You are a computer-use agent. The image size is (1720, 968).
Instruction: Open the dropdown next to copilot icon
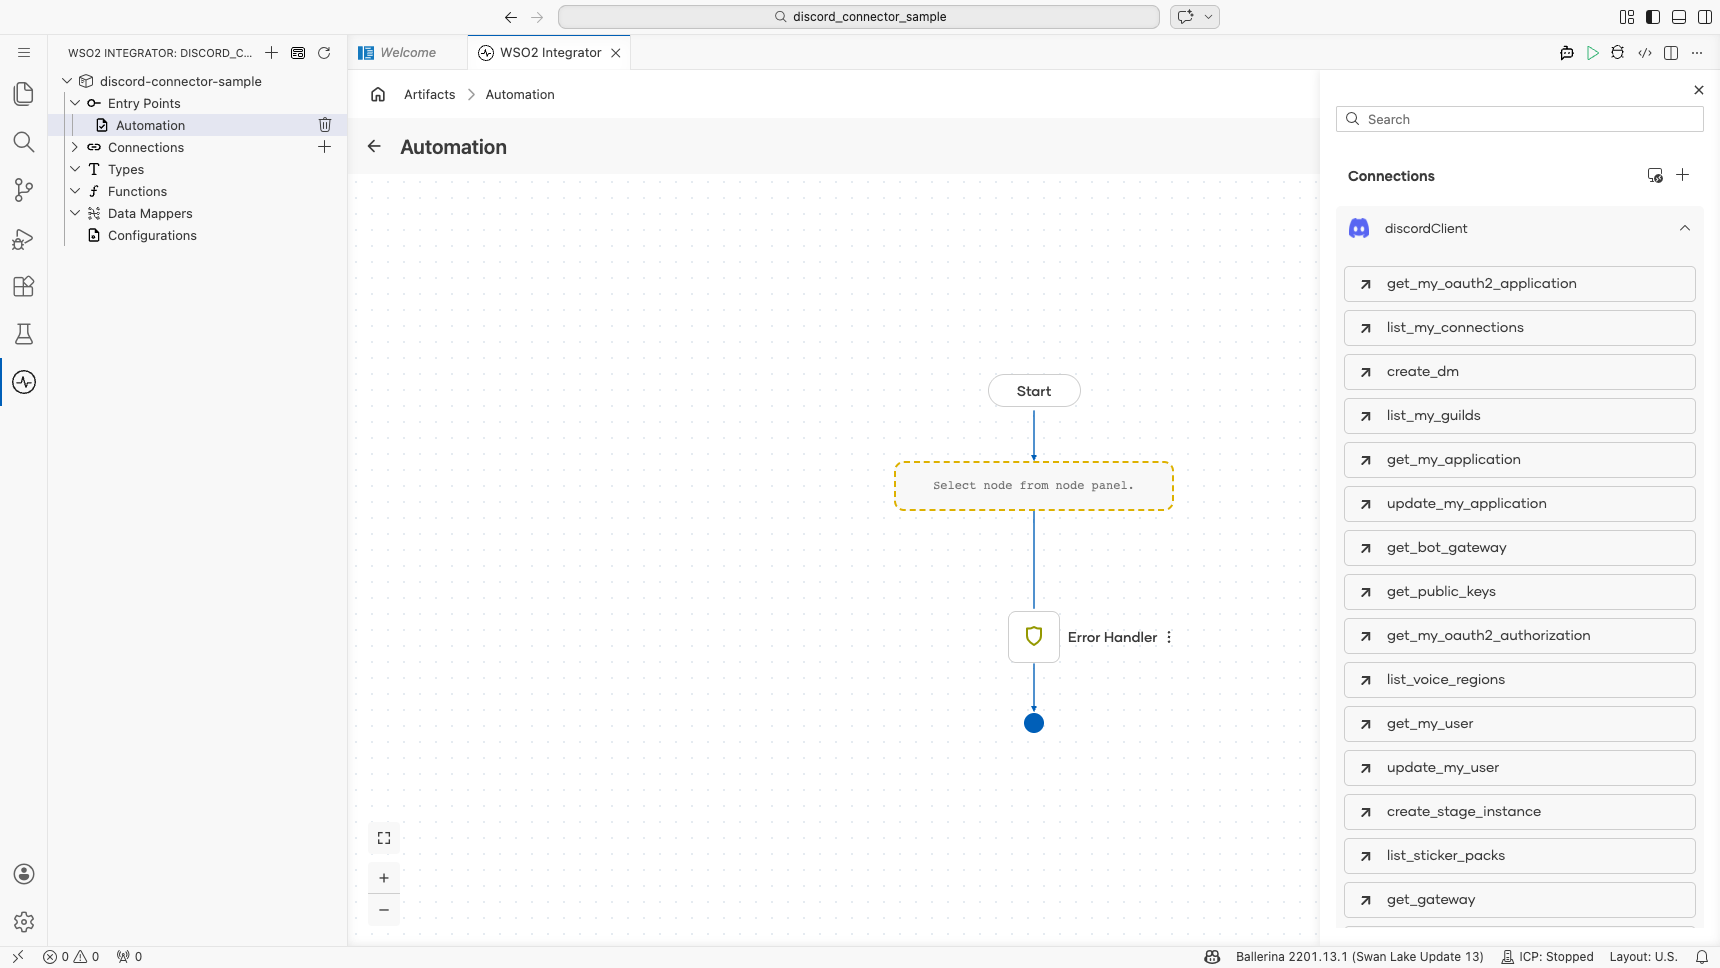click(1209, 17)
